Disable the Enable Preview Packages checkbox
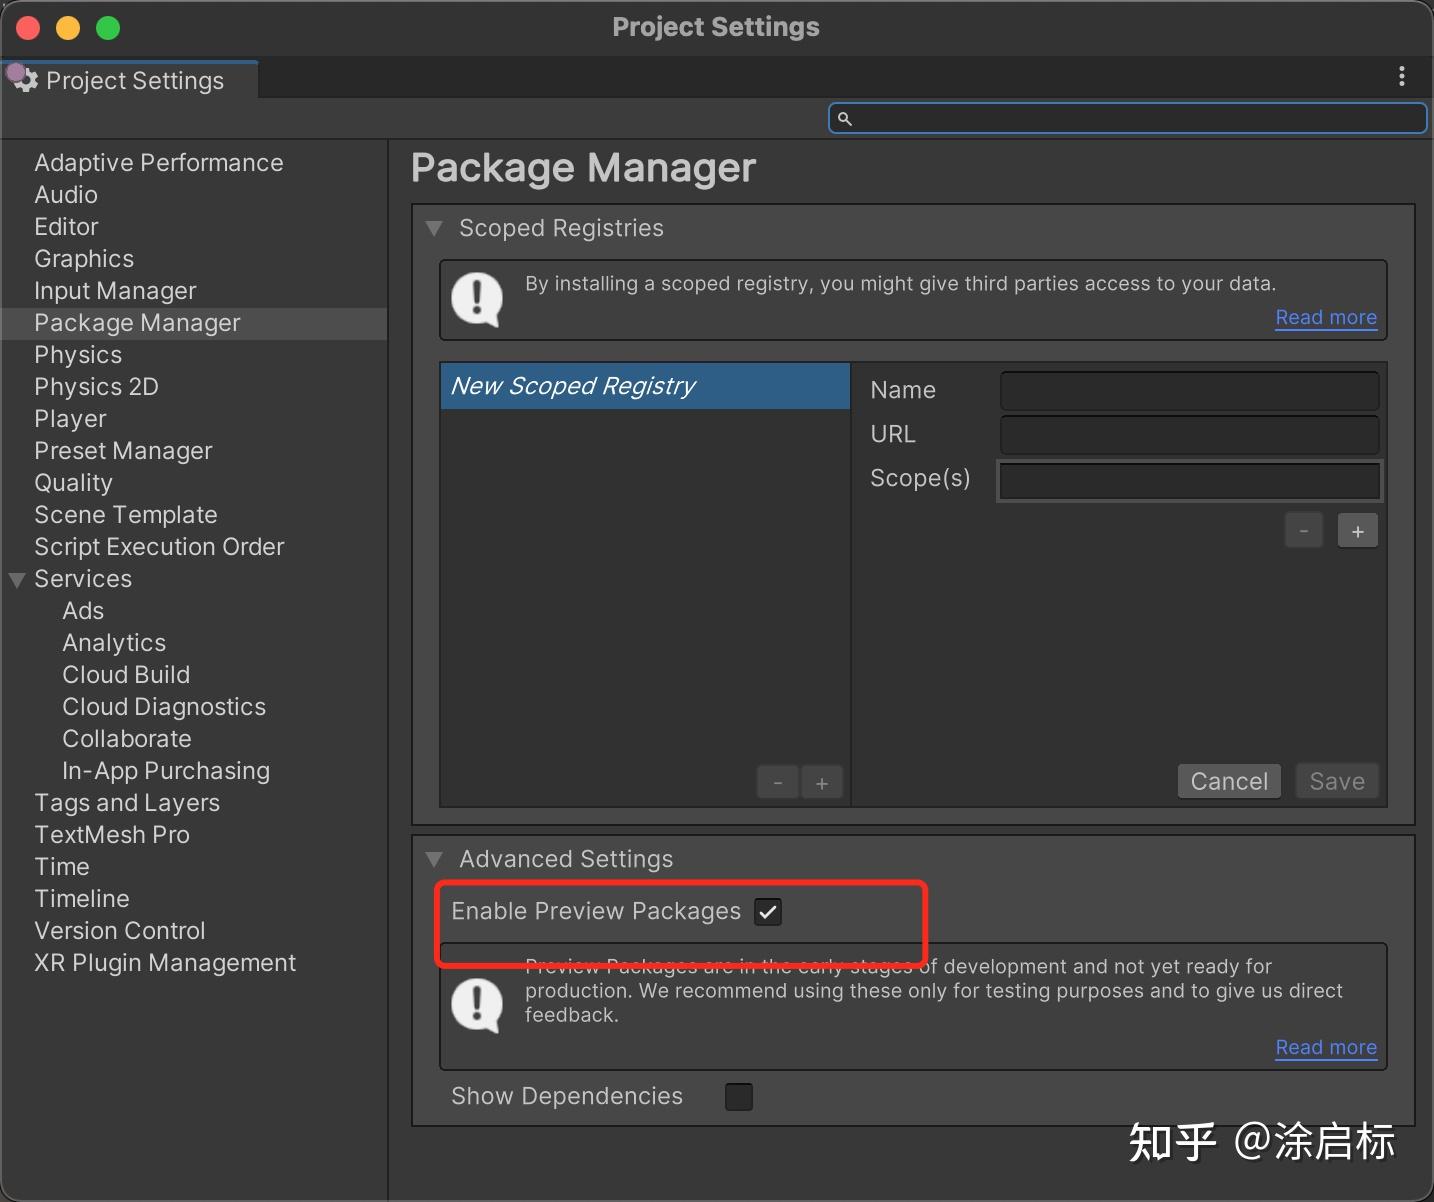Screen dimensions: 1434x1202 coord(768,911)
